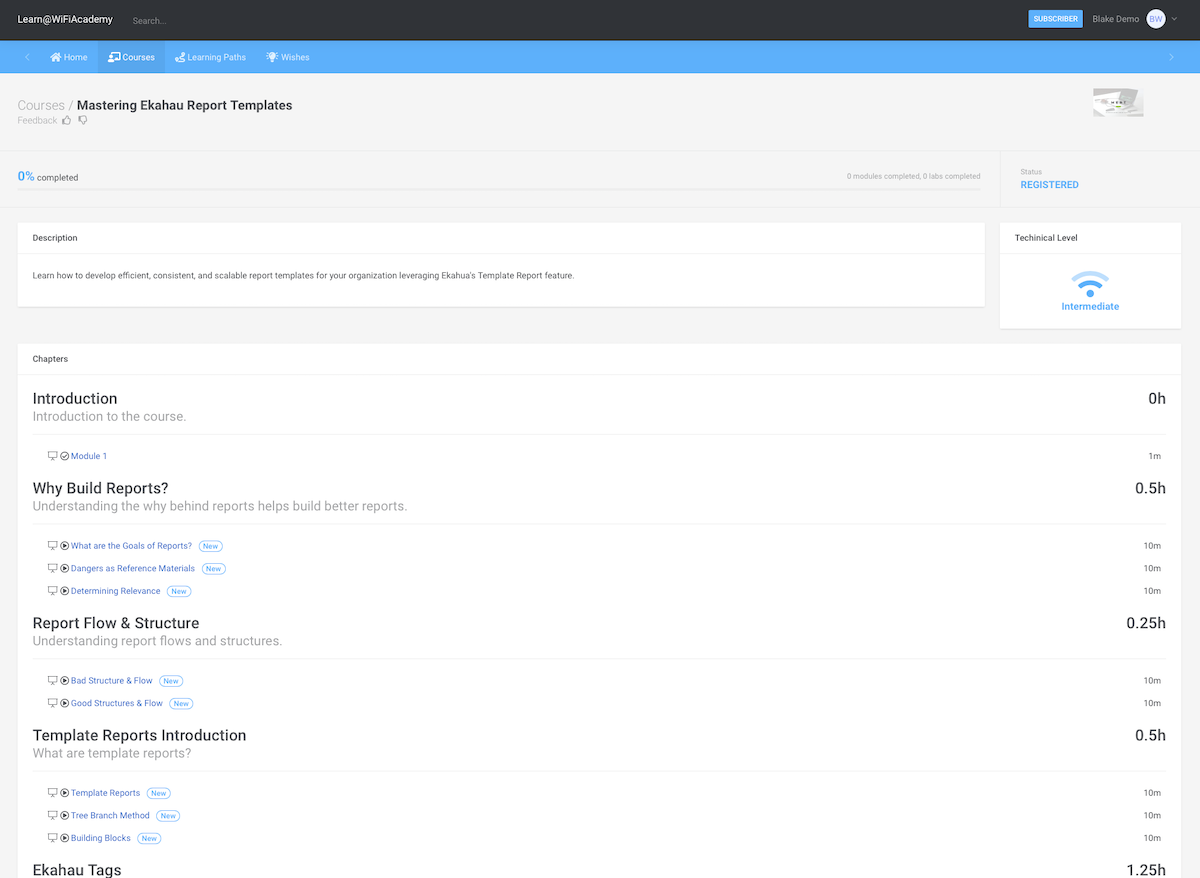Click the completed check icon beside Module 1
The image size is (1200, 878).
(x=65, y=456)
